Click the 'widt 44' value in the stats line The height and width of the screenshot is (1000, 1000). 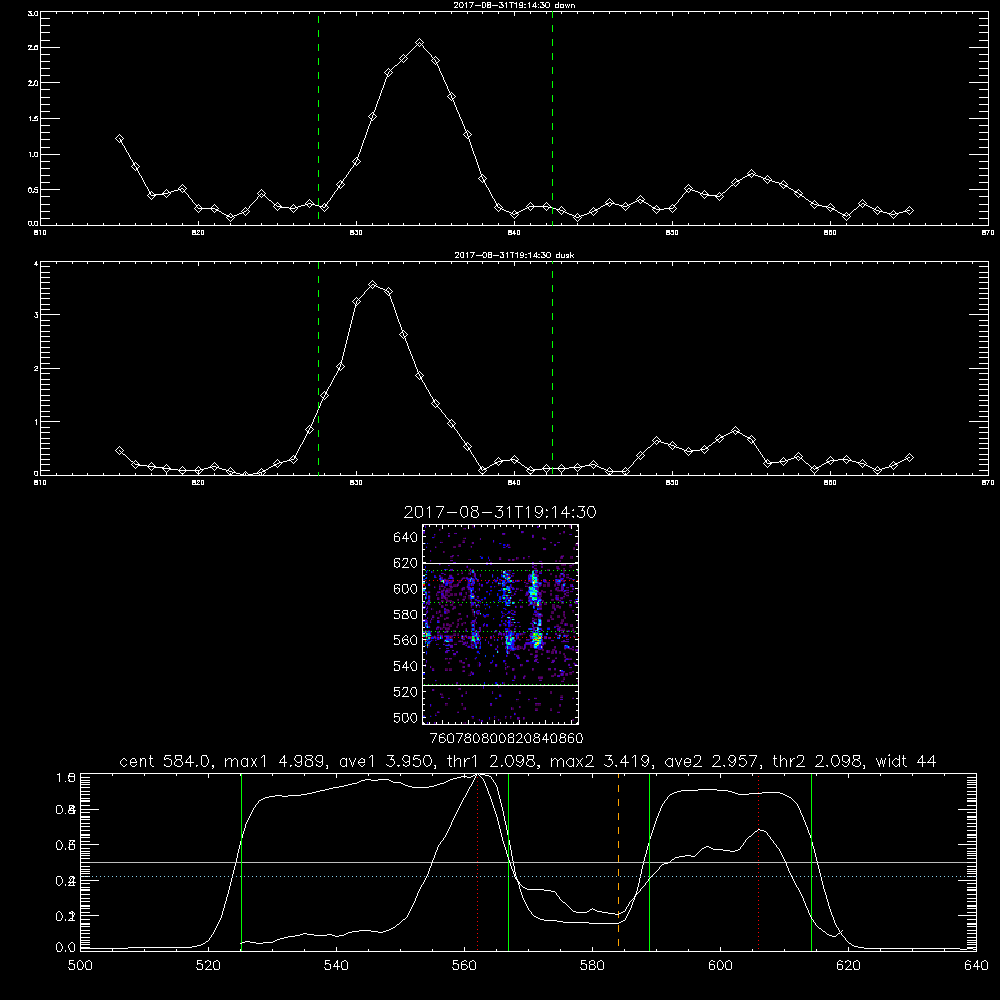[x=906, y=761]
